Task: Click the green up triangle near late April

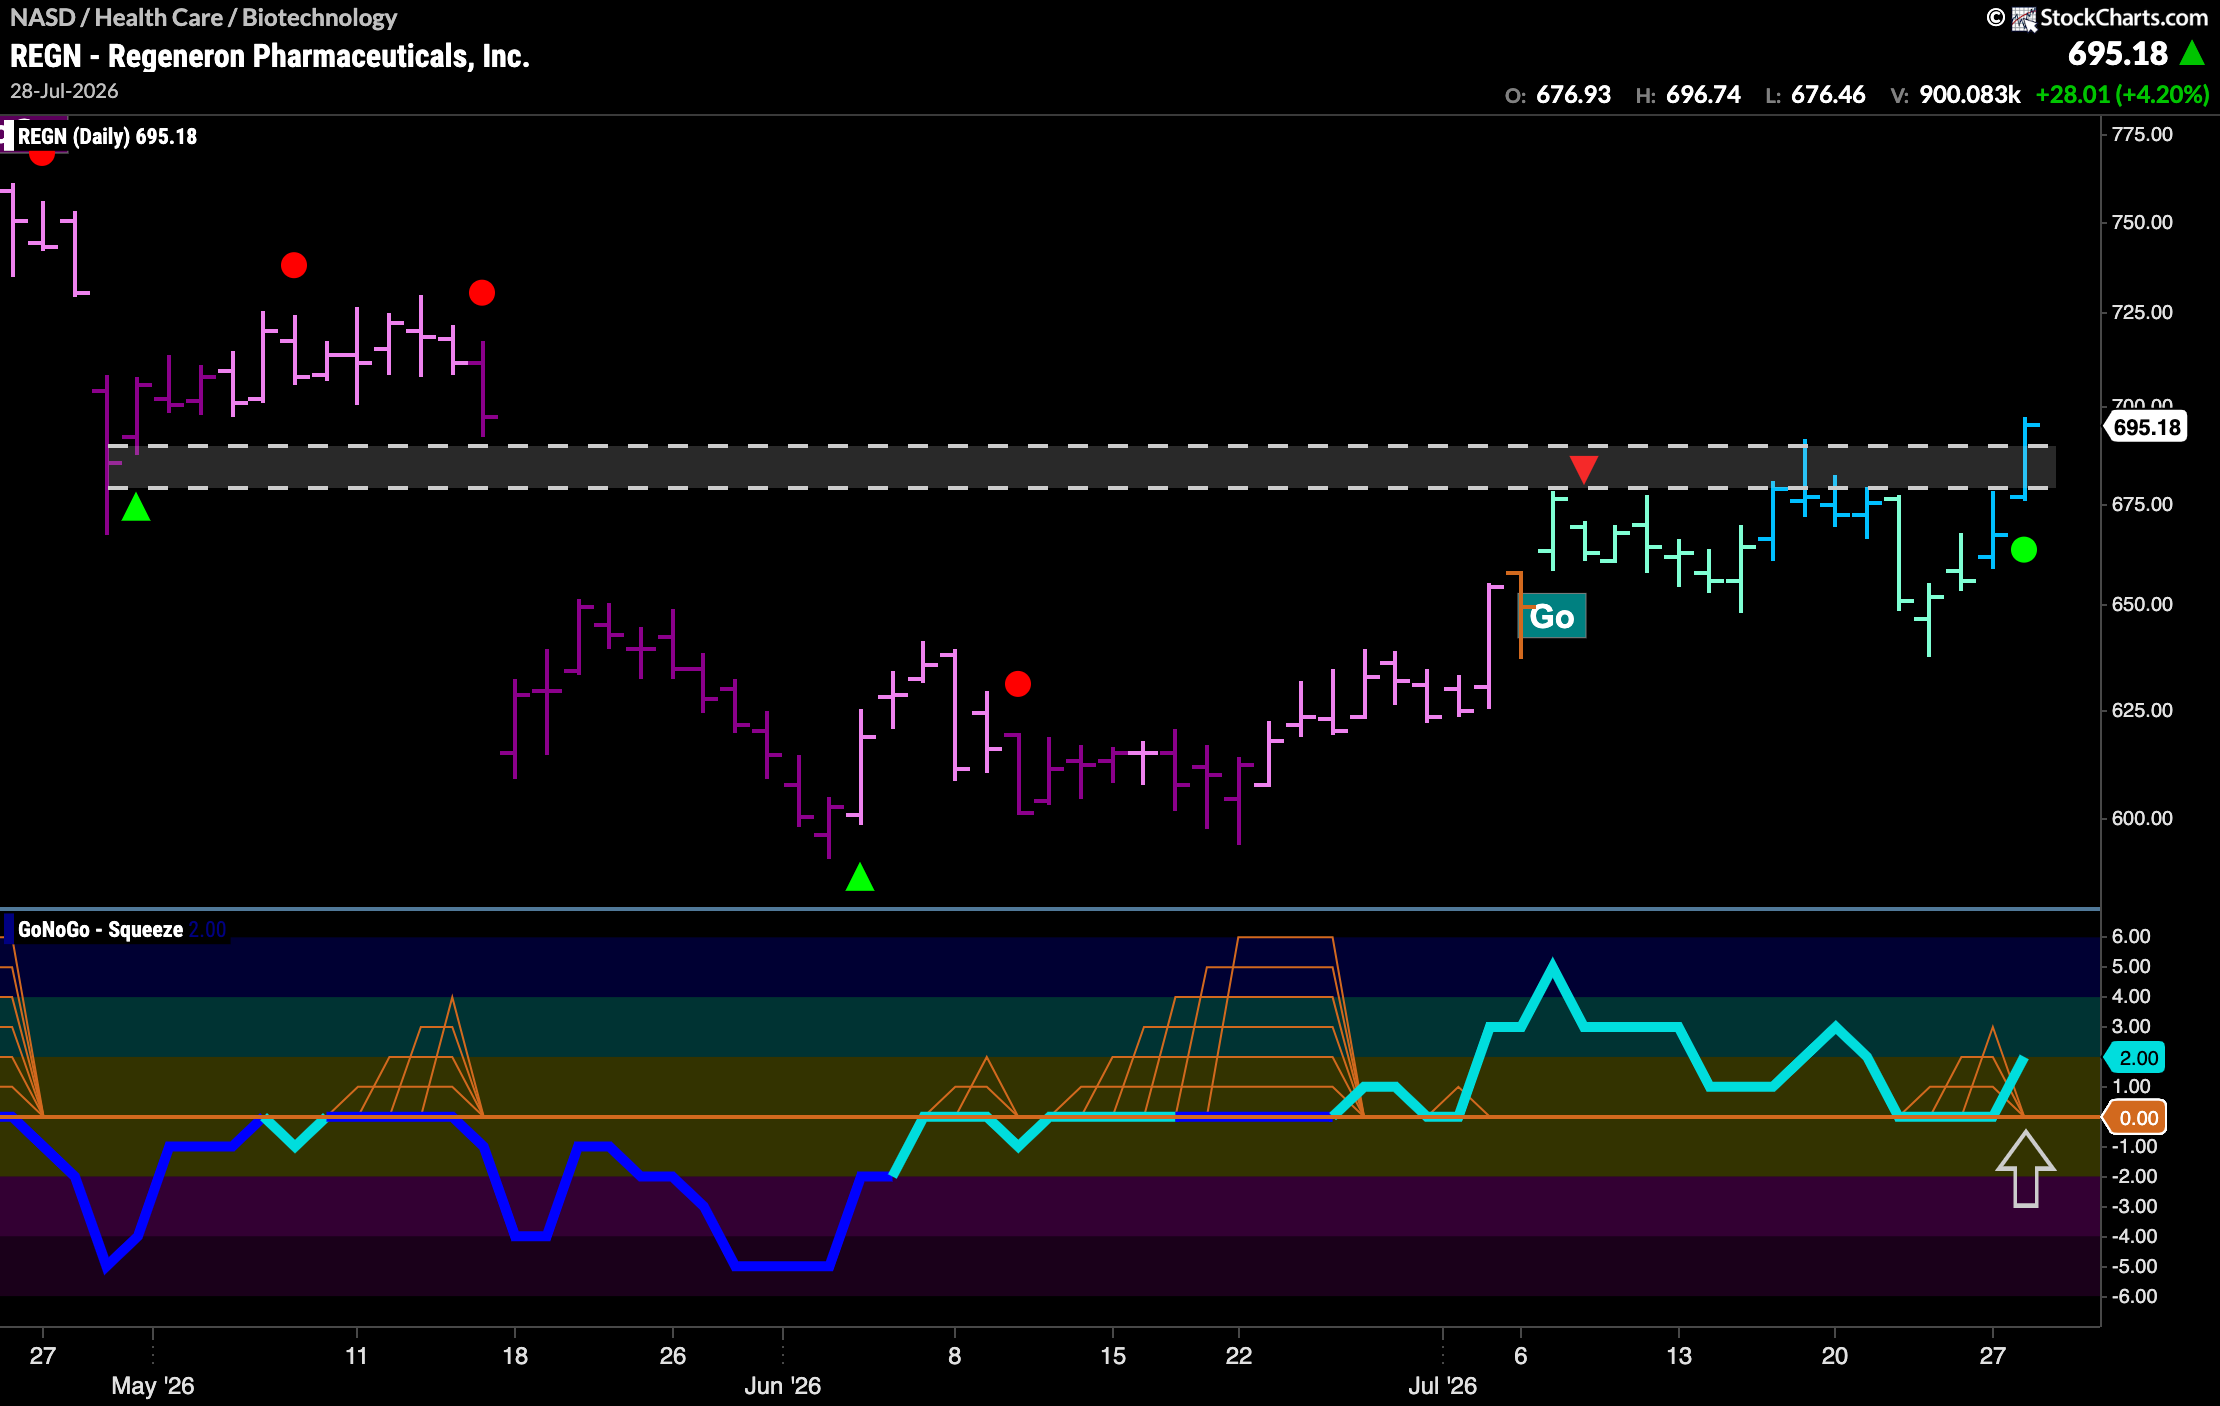Action: pyautogui.click(x=136, y=508)
